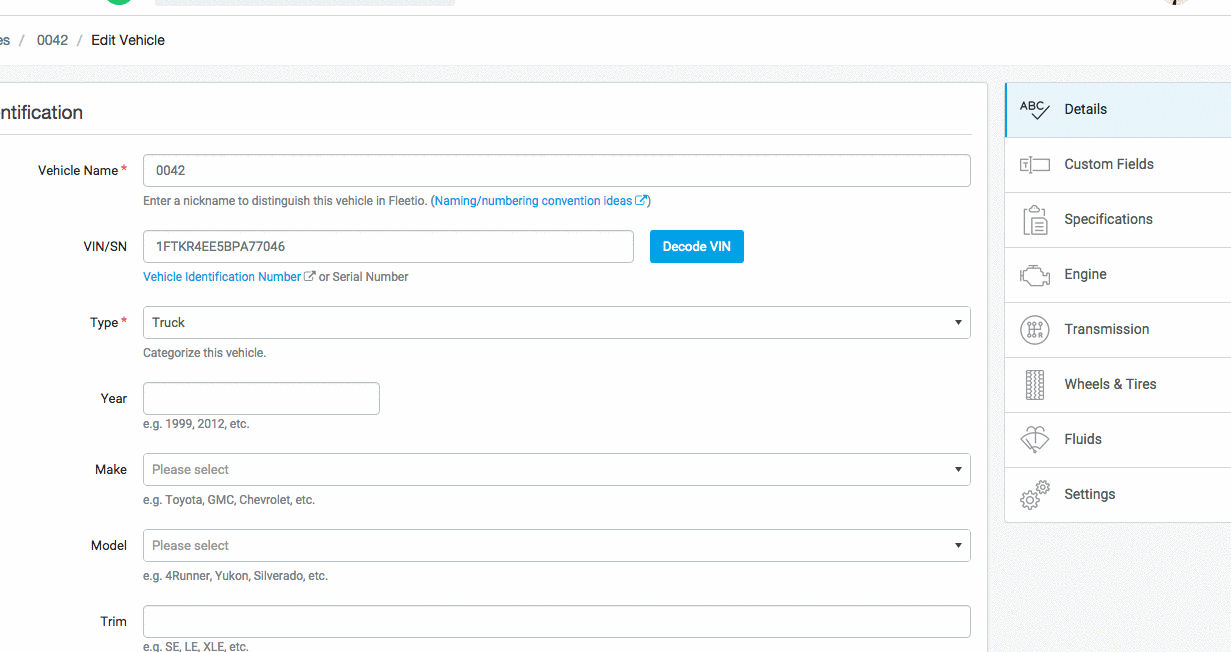The image size is (1231, 652).
Task: Focus the Vehicle Name text field
Action: (x=556, y=171)
